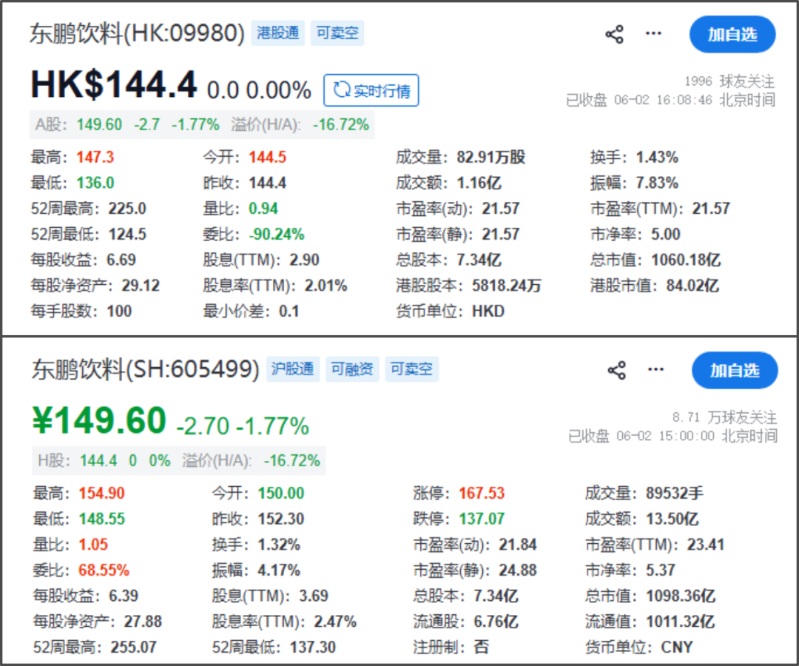Click 今开 value 150.00

point(281,493)
